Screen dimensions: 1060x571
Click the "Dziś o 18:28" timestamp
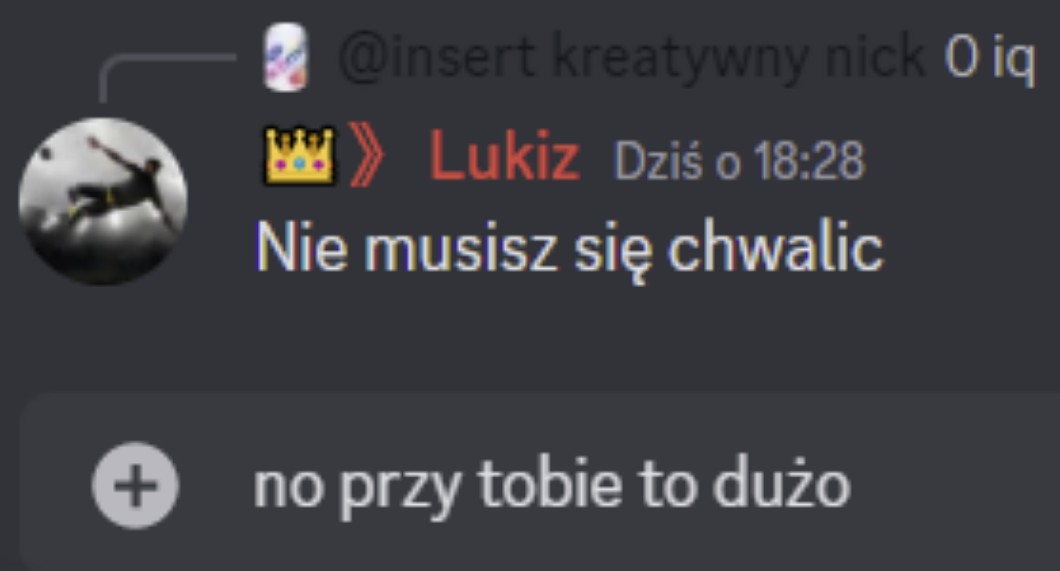(x=738, y=160)
